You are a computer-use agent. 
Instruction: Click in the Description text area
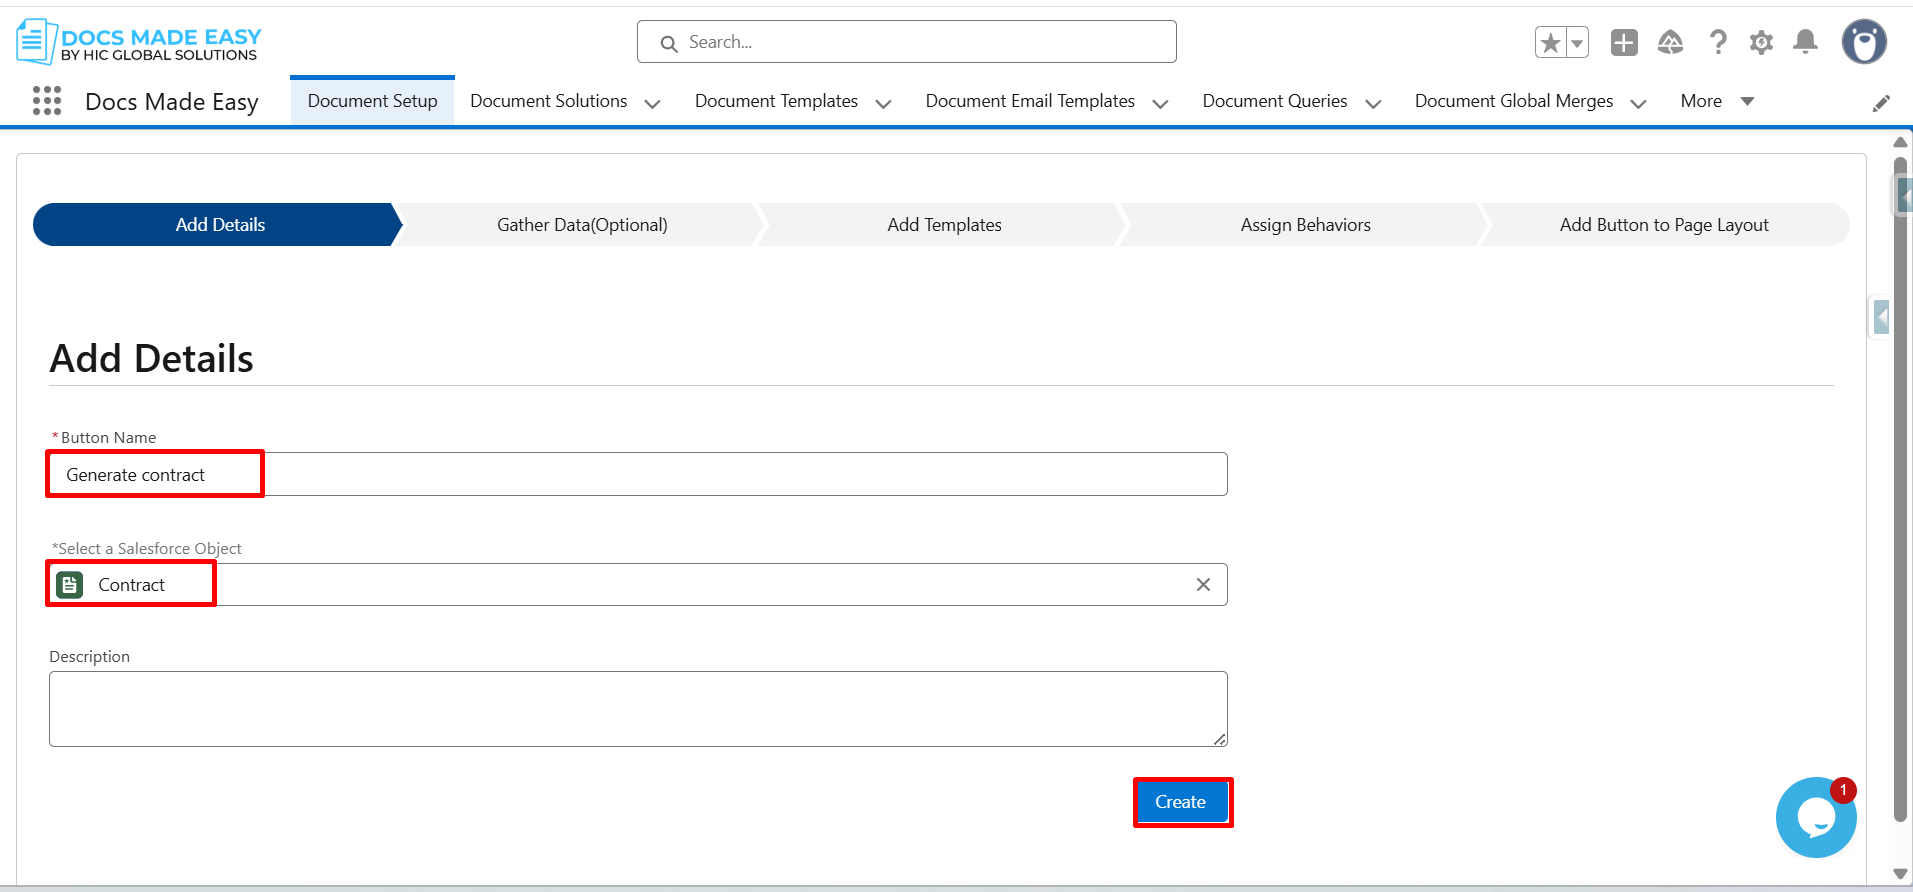tap(637, 708)
